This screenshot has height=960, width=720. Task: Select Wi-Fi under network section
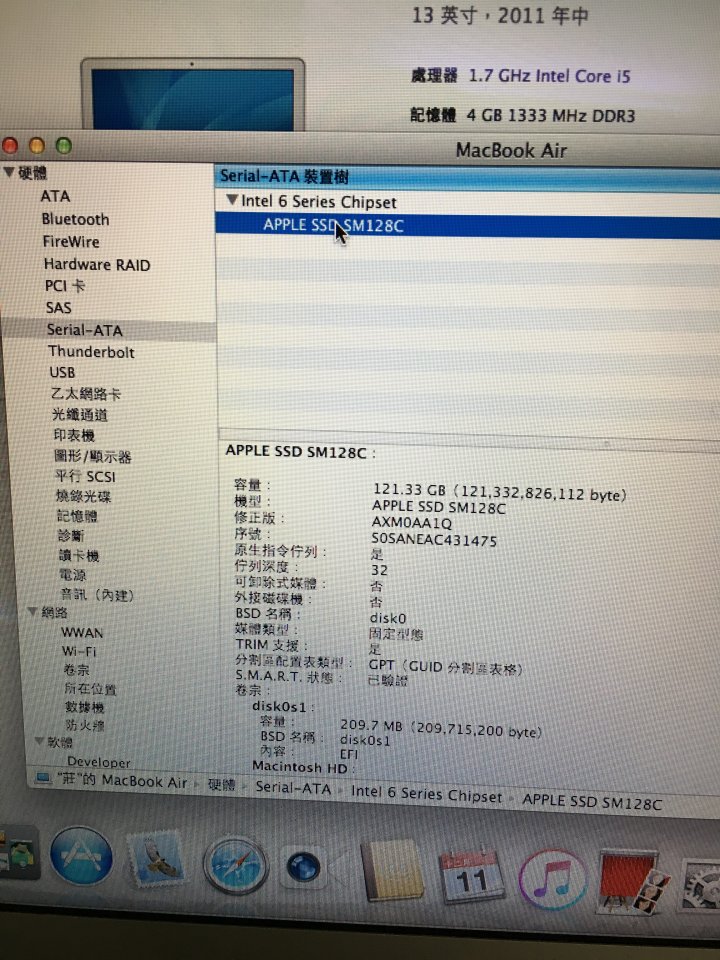pyautogui.click(x=78, y=651)
